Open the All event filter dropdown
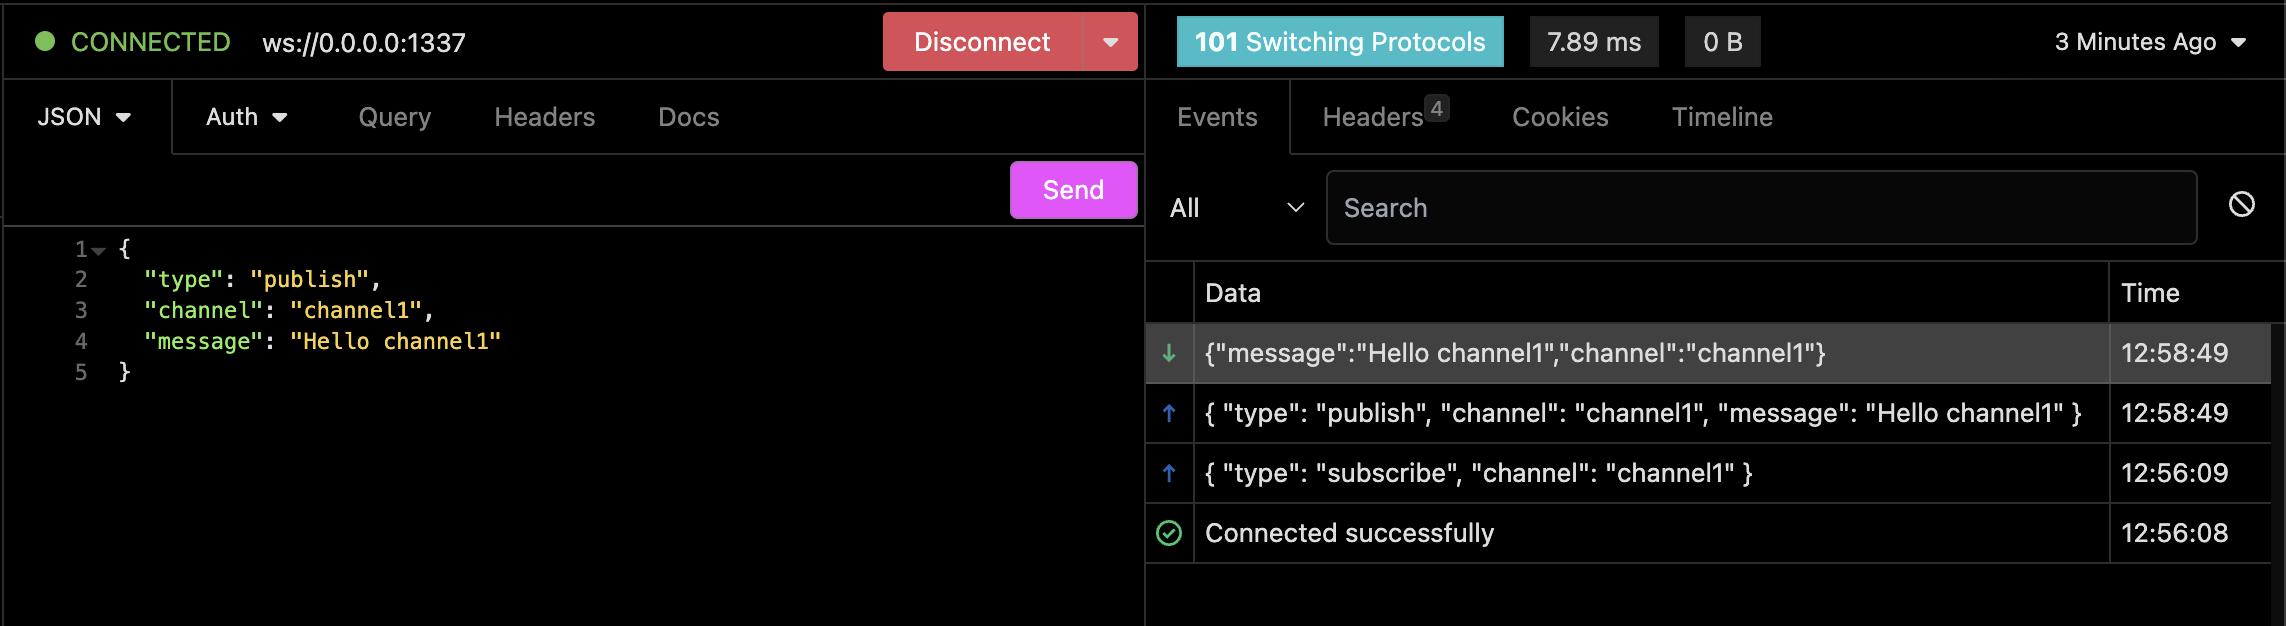2286x626 pixels. (1237, 208)
